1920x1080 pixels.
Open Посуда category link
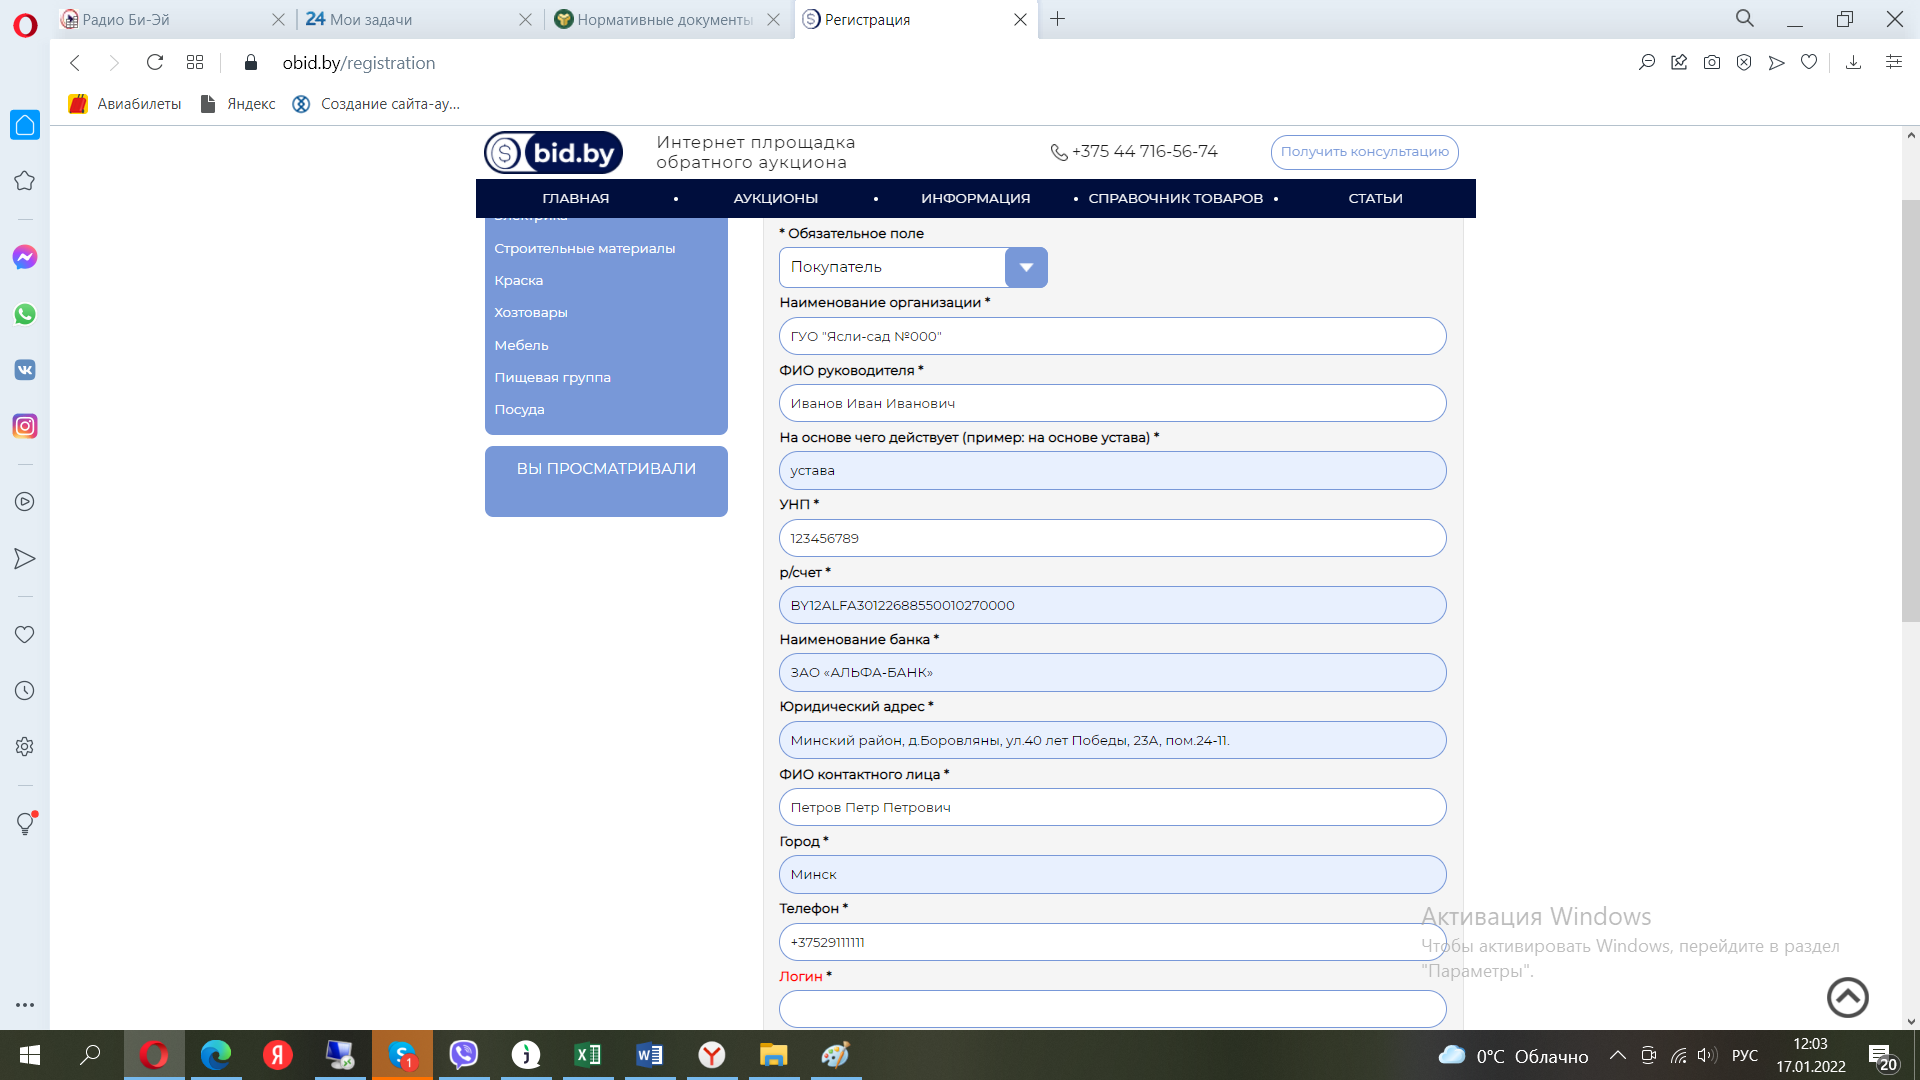pyautogui.click(x=519, y=409)
